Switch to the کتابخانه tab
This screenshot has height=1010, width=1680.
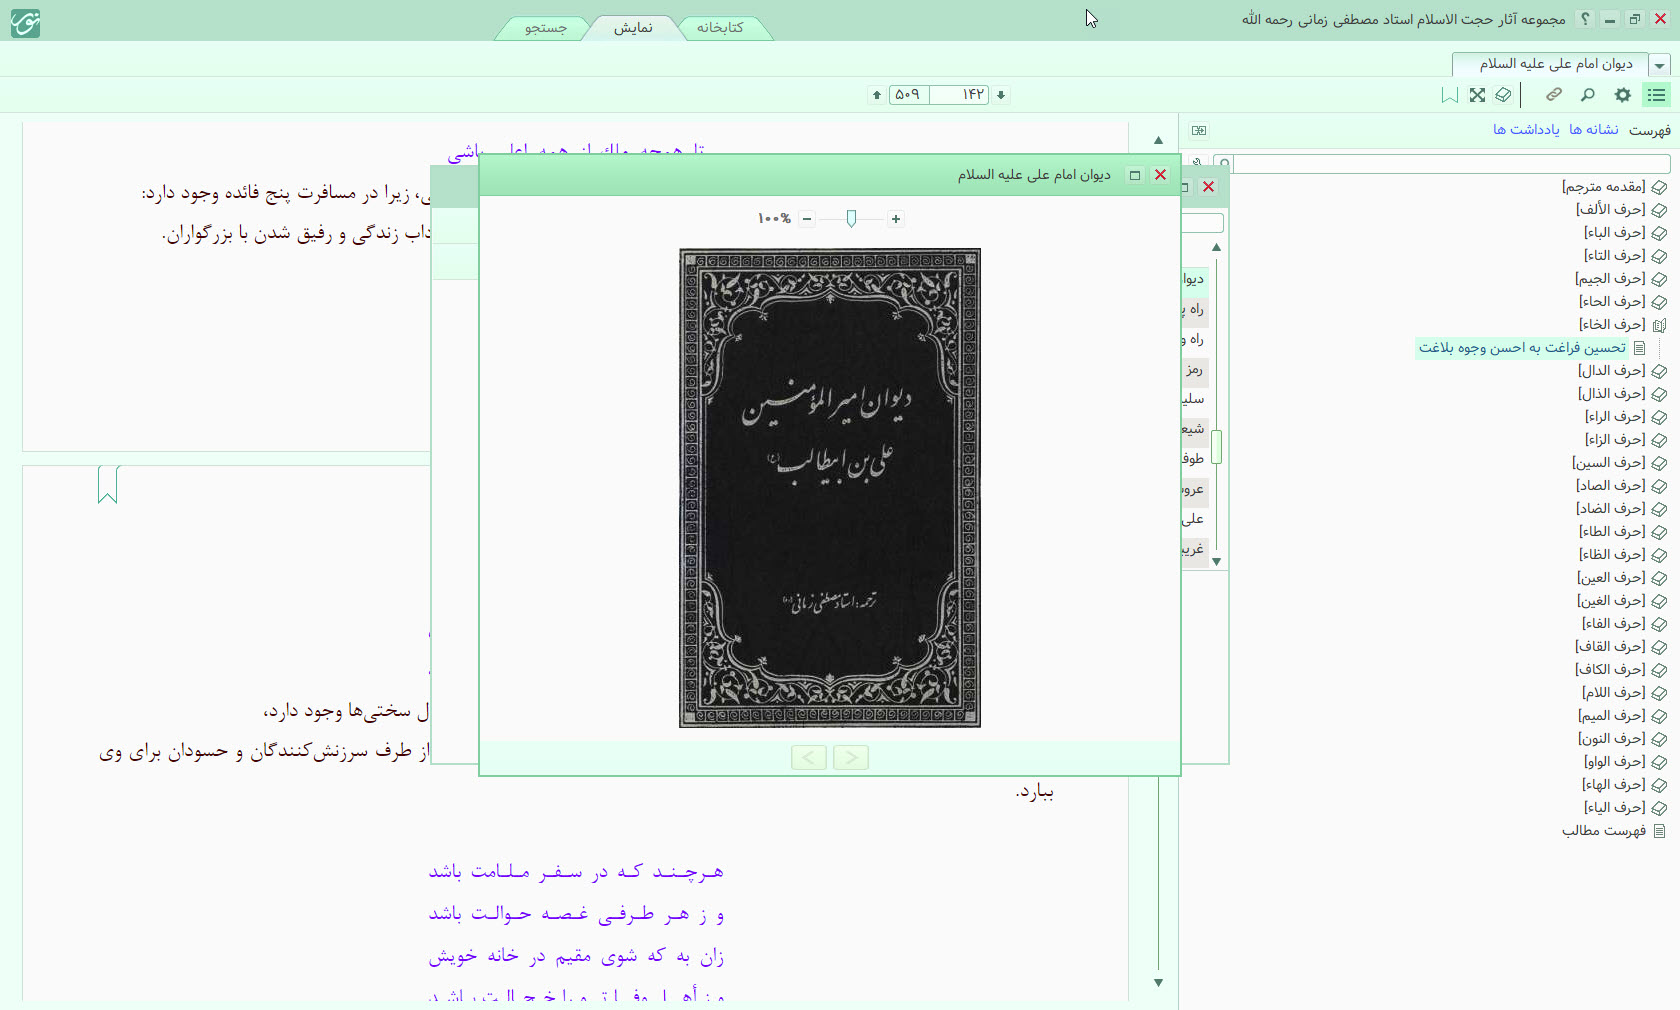point(720,28)
